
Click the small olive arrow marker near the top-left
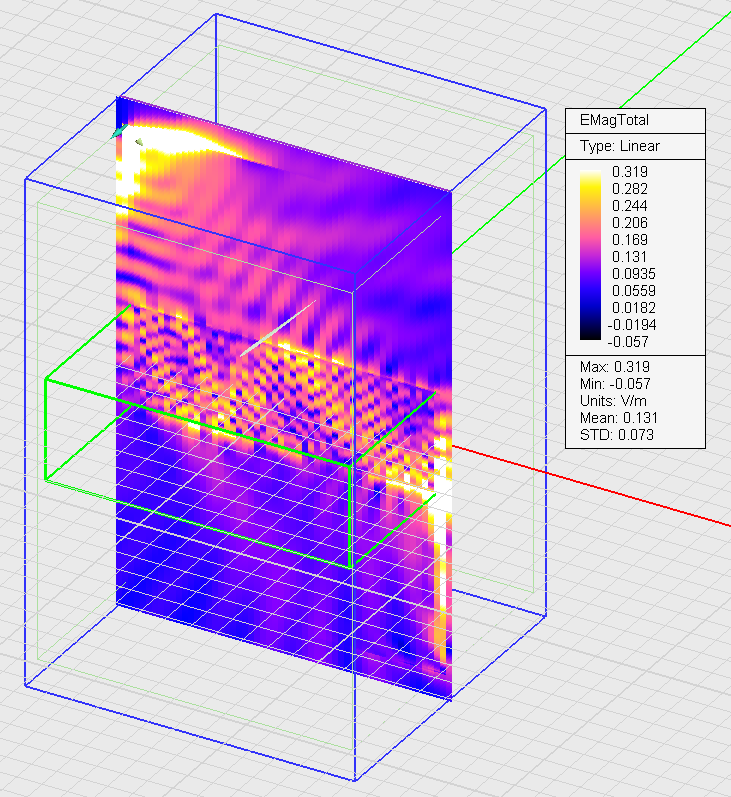pyautogui.click(x=139, y=142)
